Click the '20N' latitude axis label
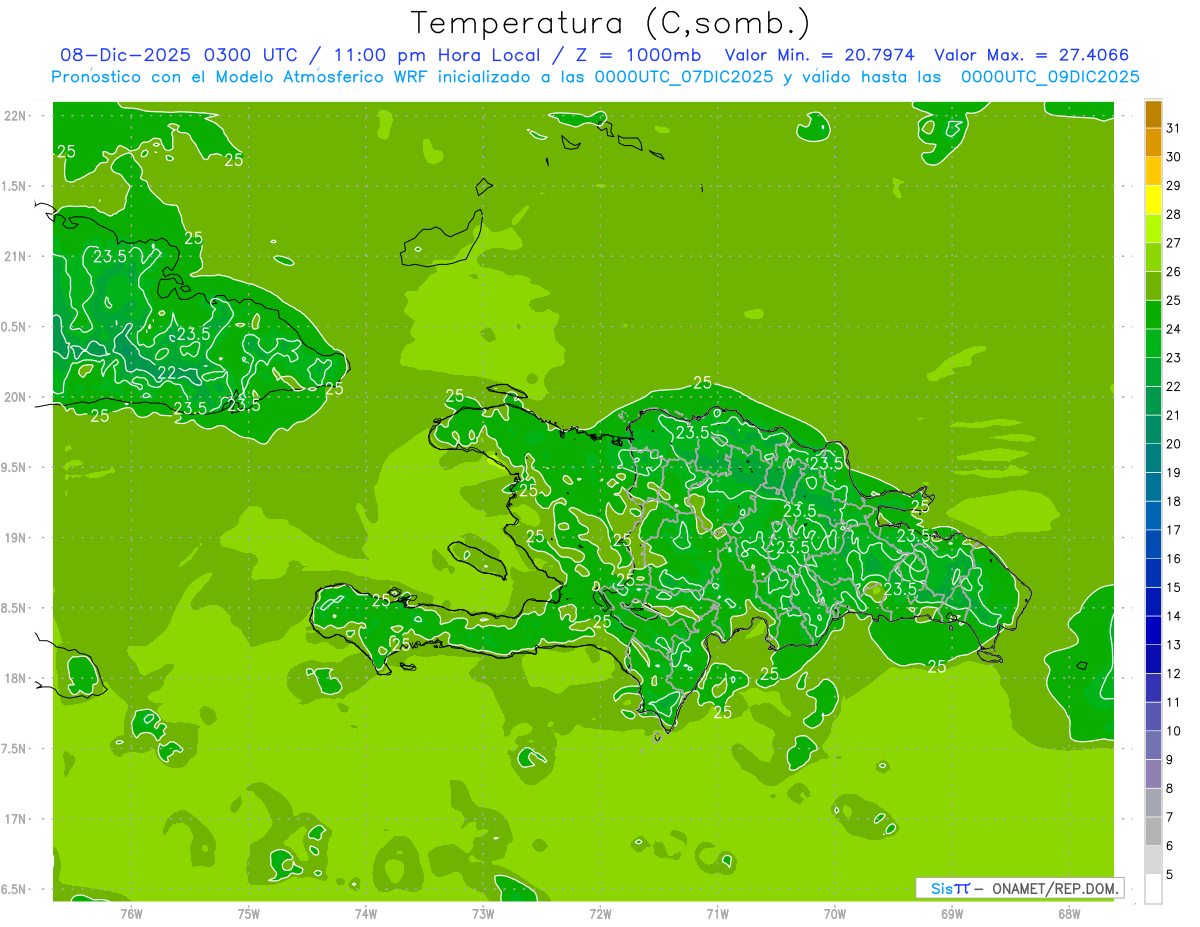Screen dimensions: 1200x927 point(15,397)
